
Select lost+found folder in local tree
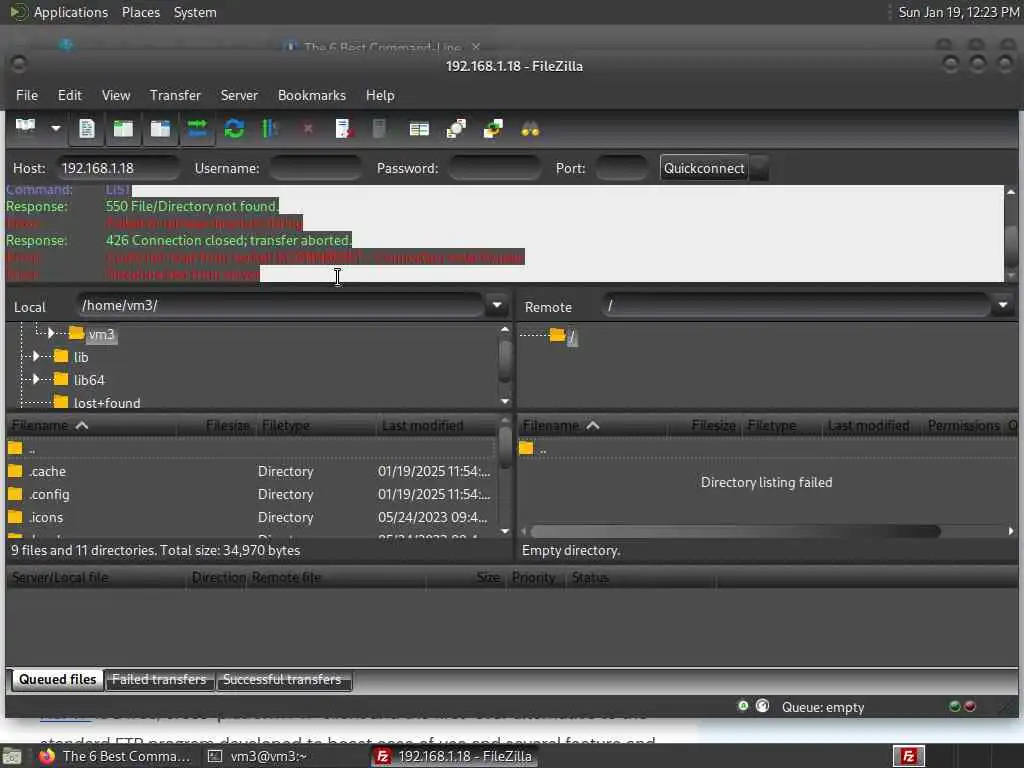coord(106,403)
